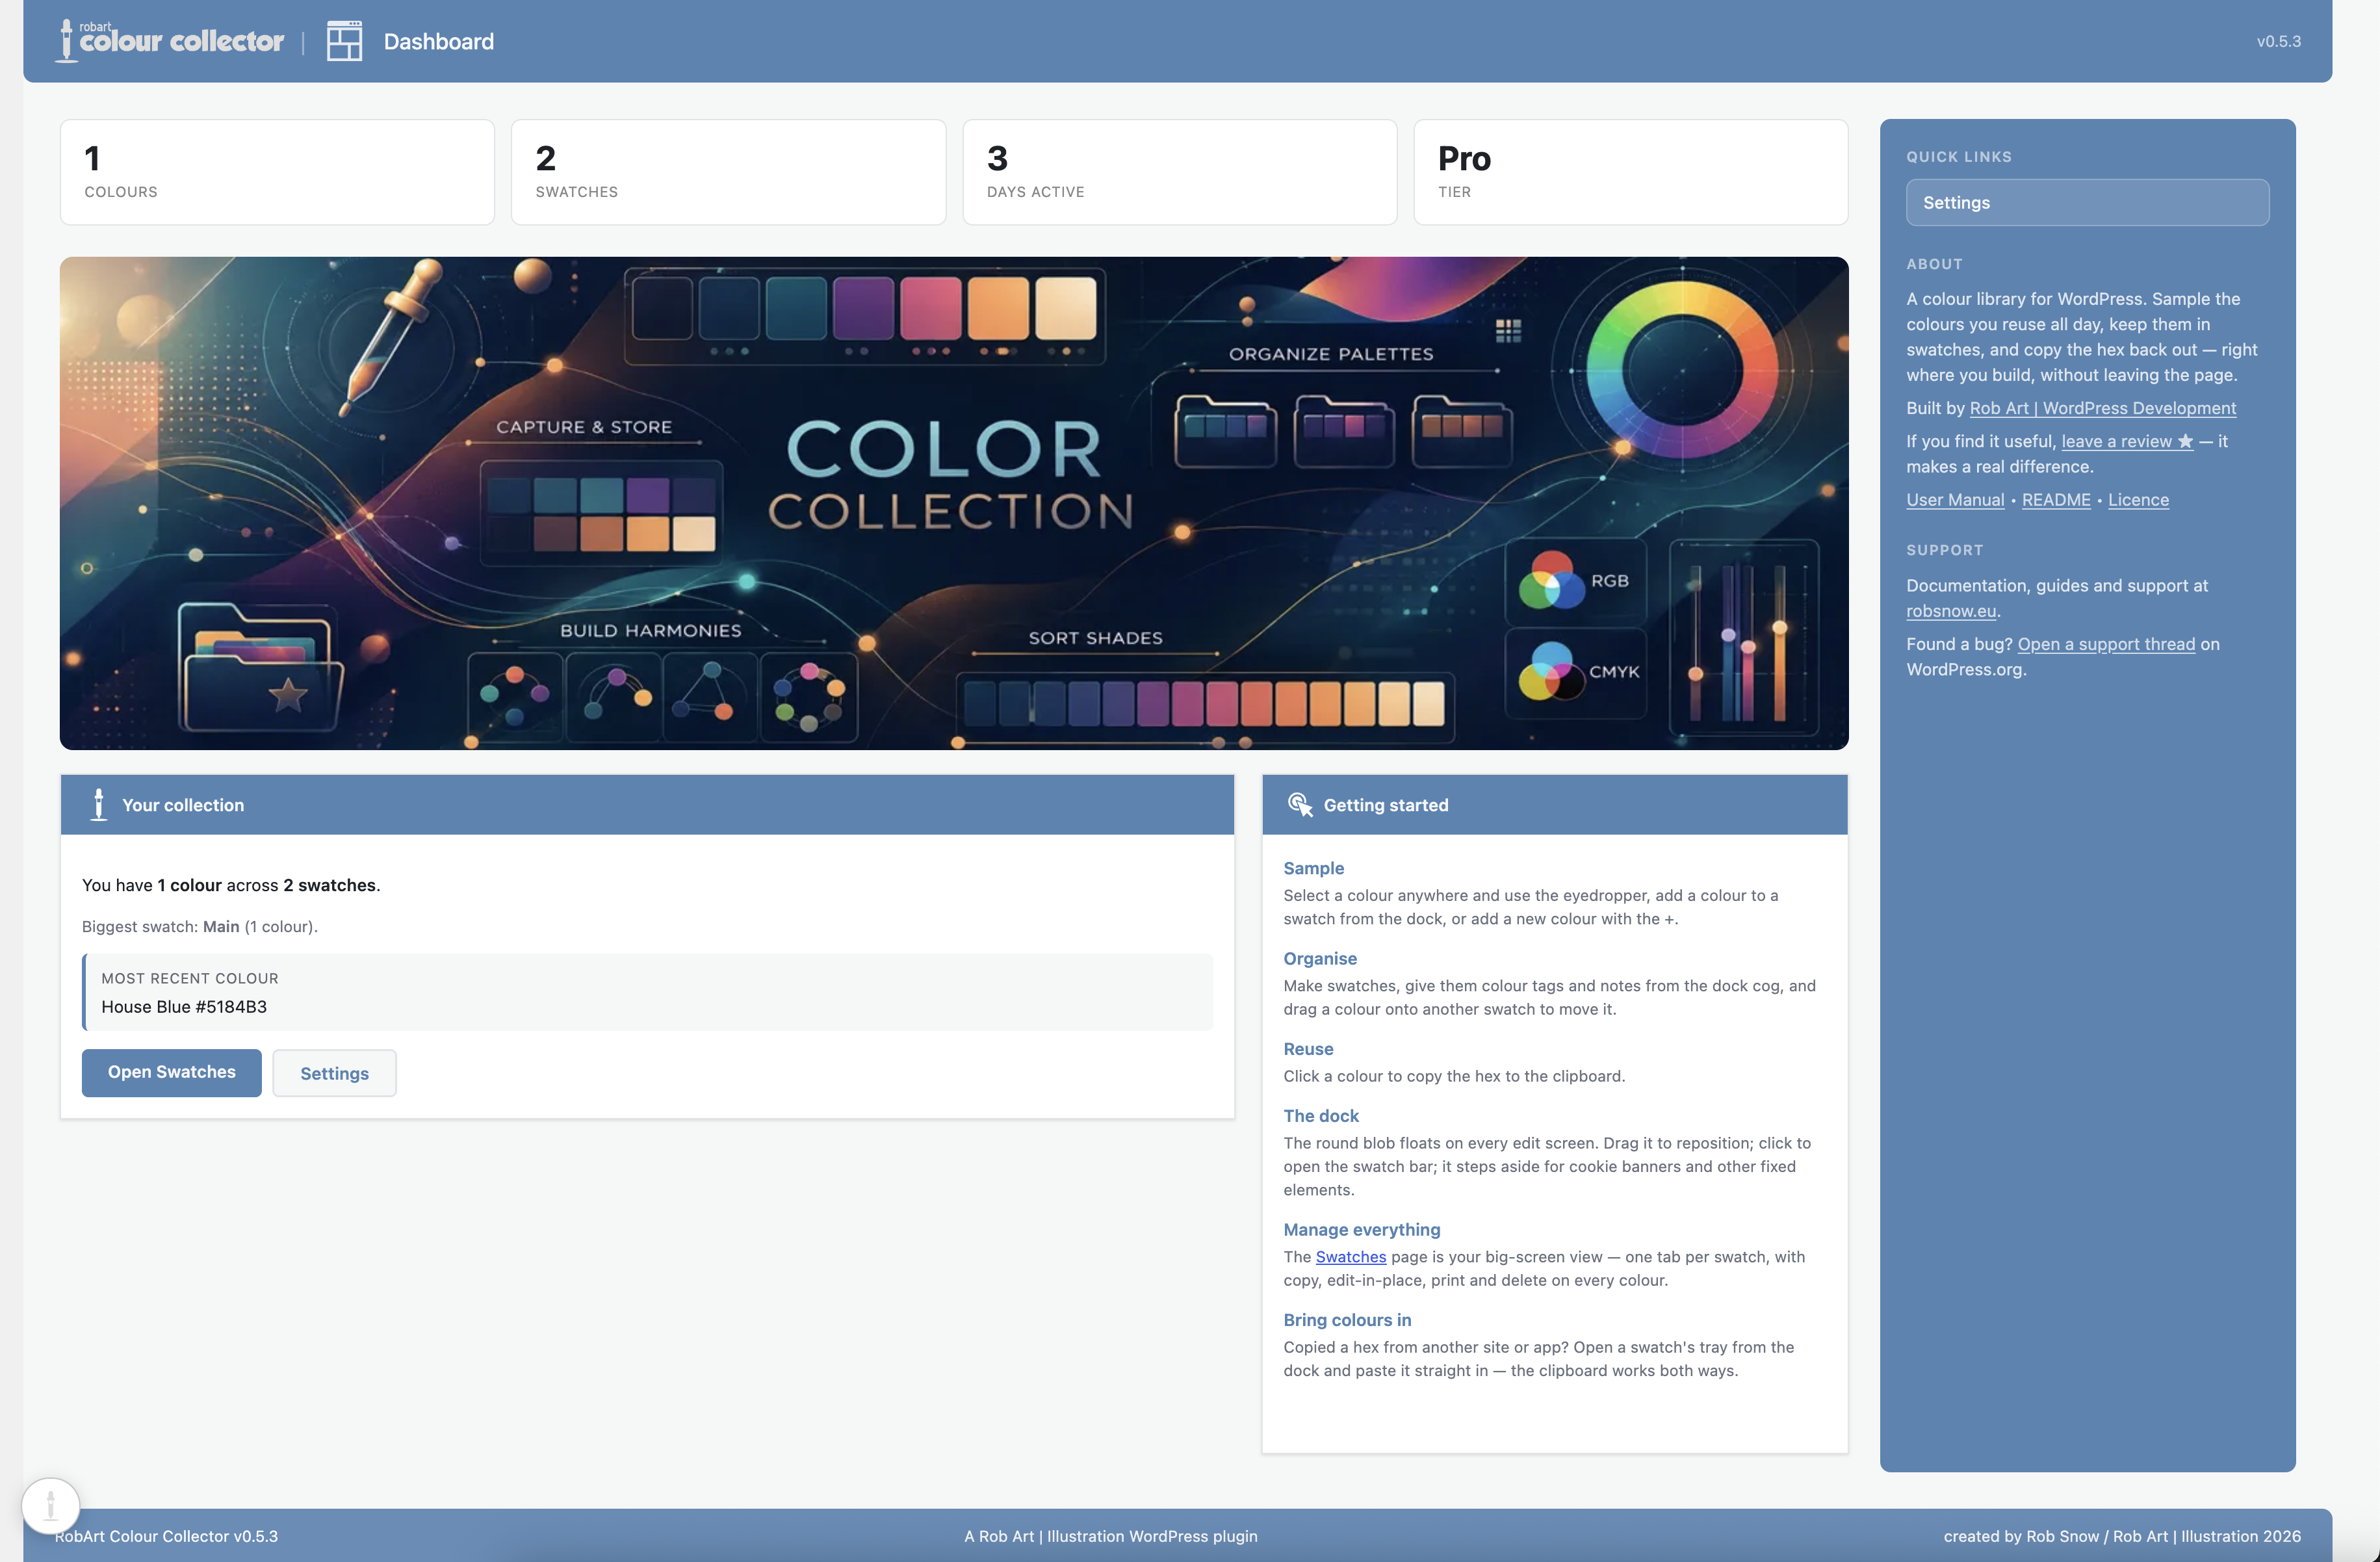This screenshot has width=2380, height=1562.
Task: Click version v0.5.3 in header
Action: 2278,41
